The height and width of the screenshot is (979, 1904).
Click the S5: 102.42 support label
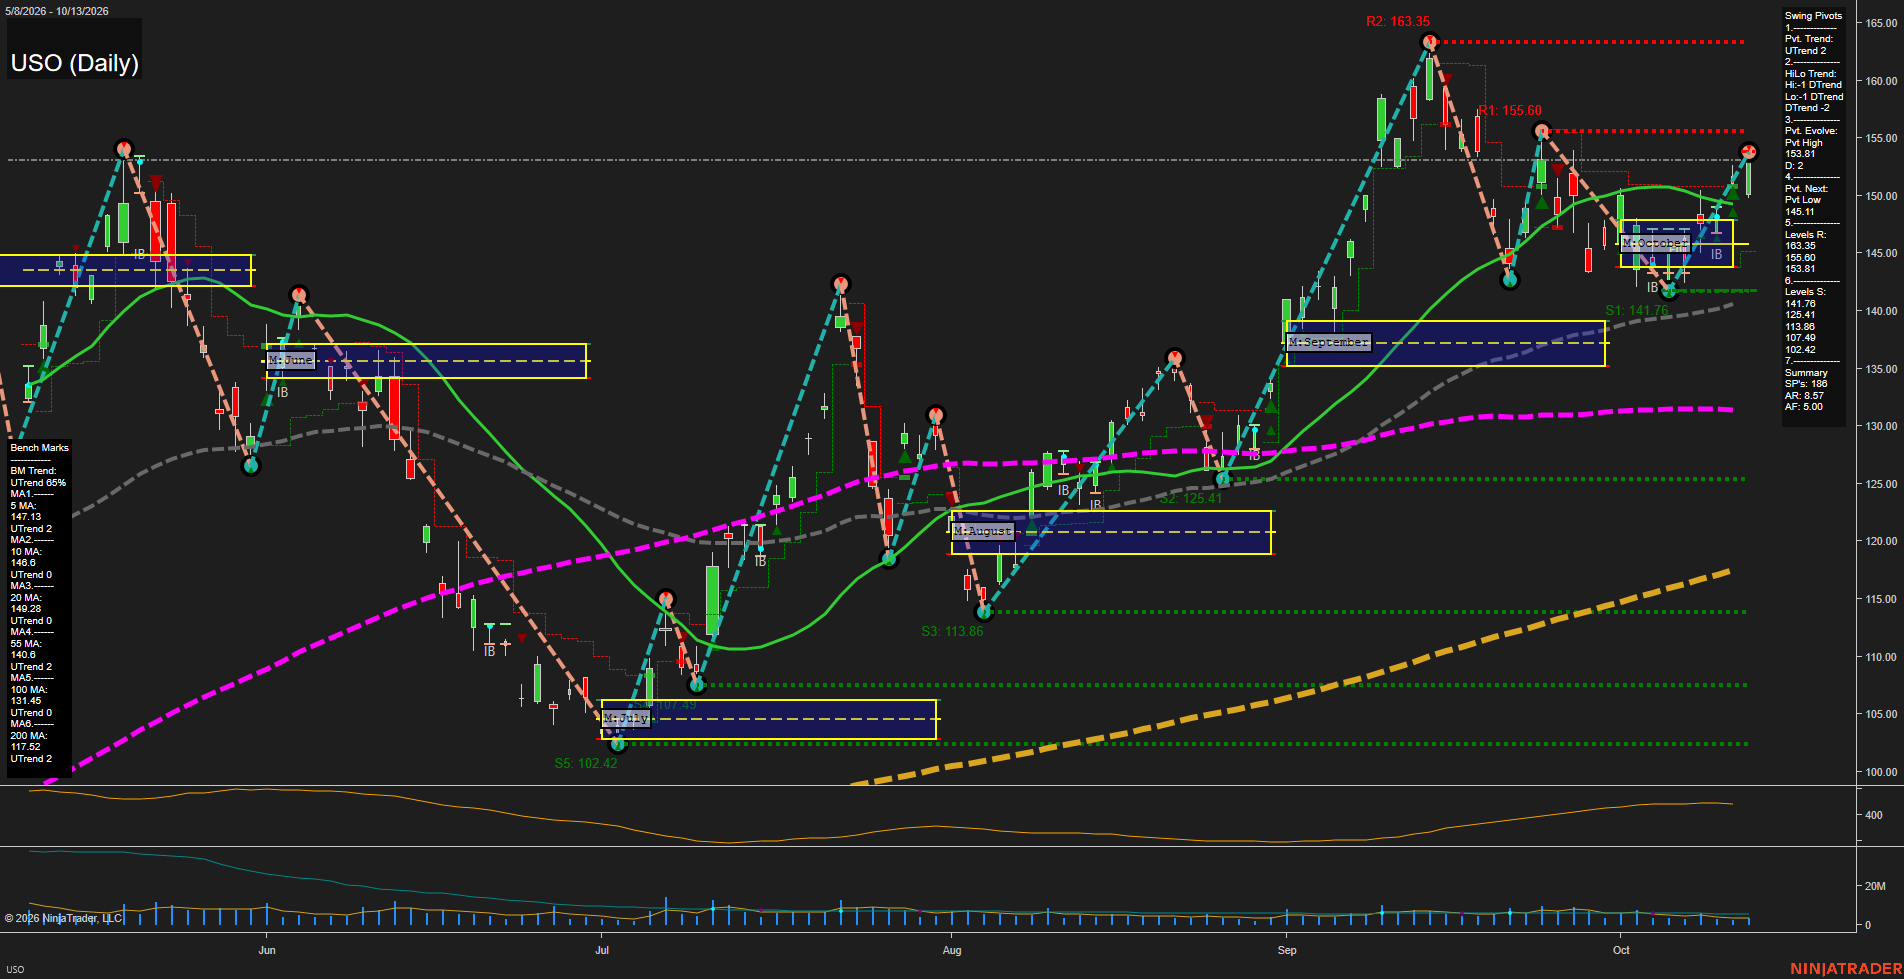pos(586,763)
